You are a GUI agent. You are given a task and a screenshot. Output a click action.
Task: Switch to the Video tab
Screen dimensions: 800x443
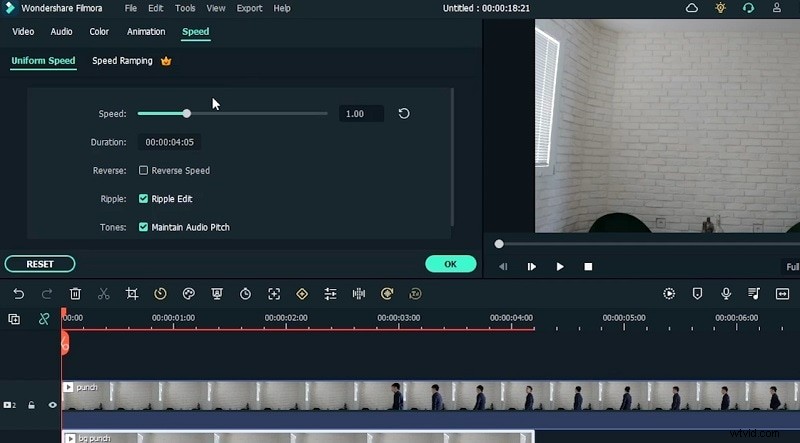(23, 32)
